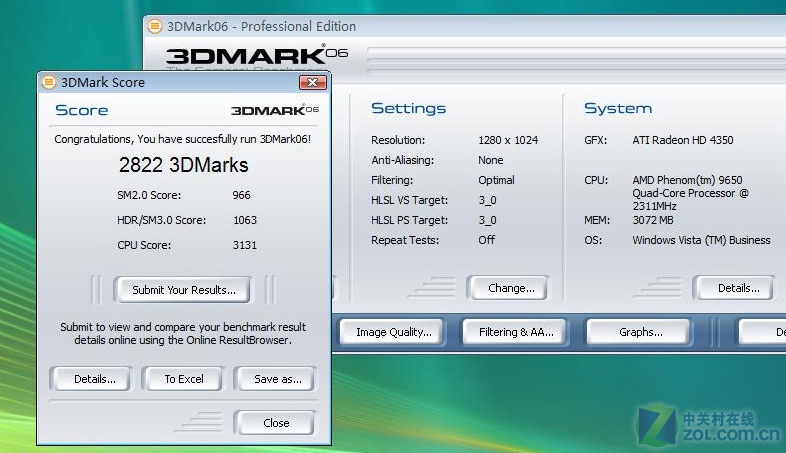786x453 pixels.
Task: Click Change... under Settings
Action: (x=511, y=288)
